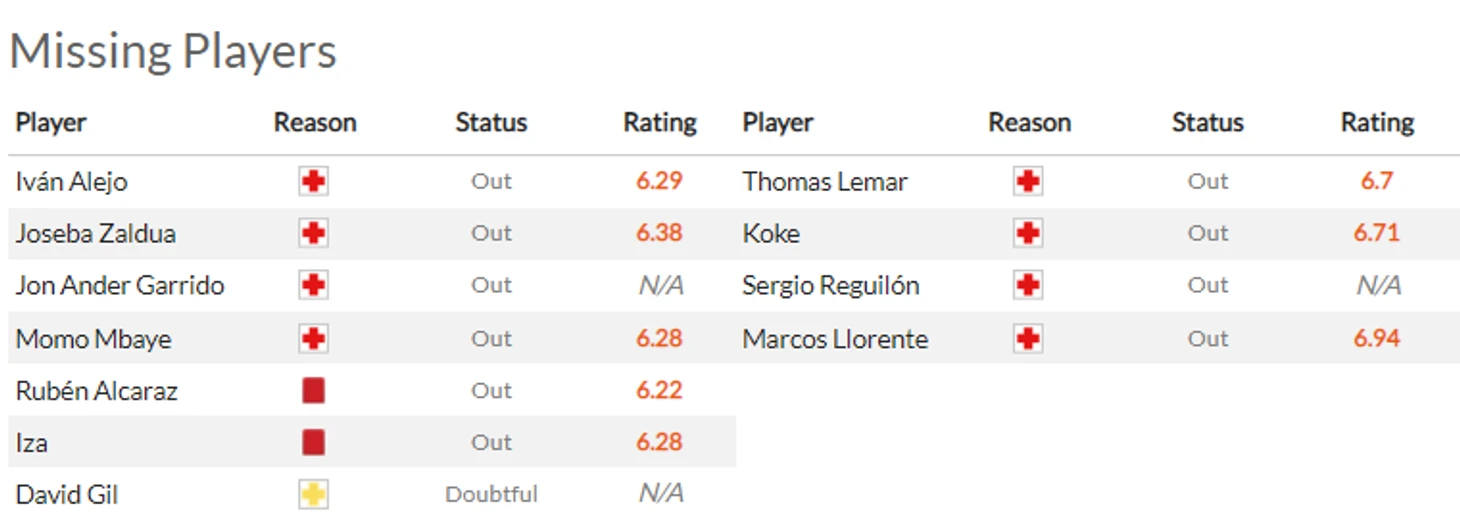Screen dimensions: 1460x530
Task: Click the Doubtful status for David Gil
Action: point(491,494)
